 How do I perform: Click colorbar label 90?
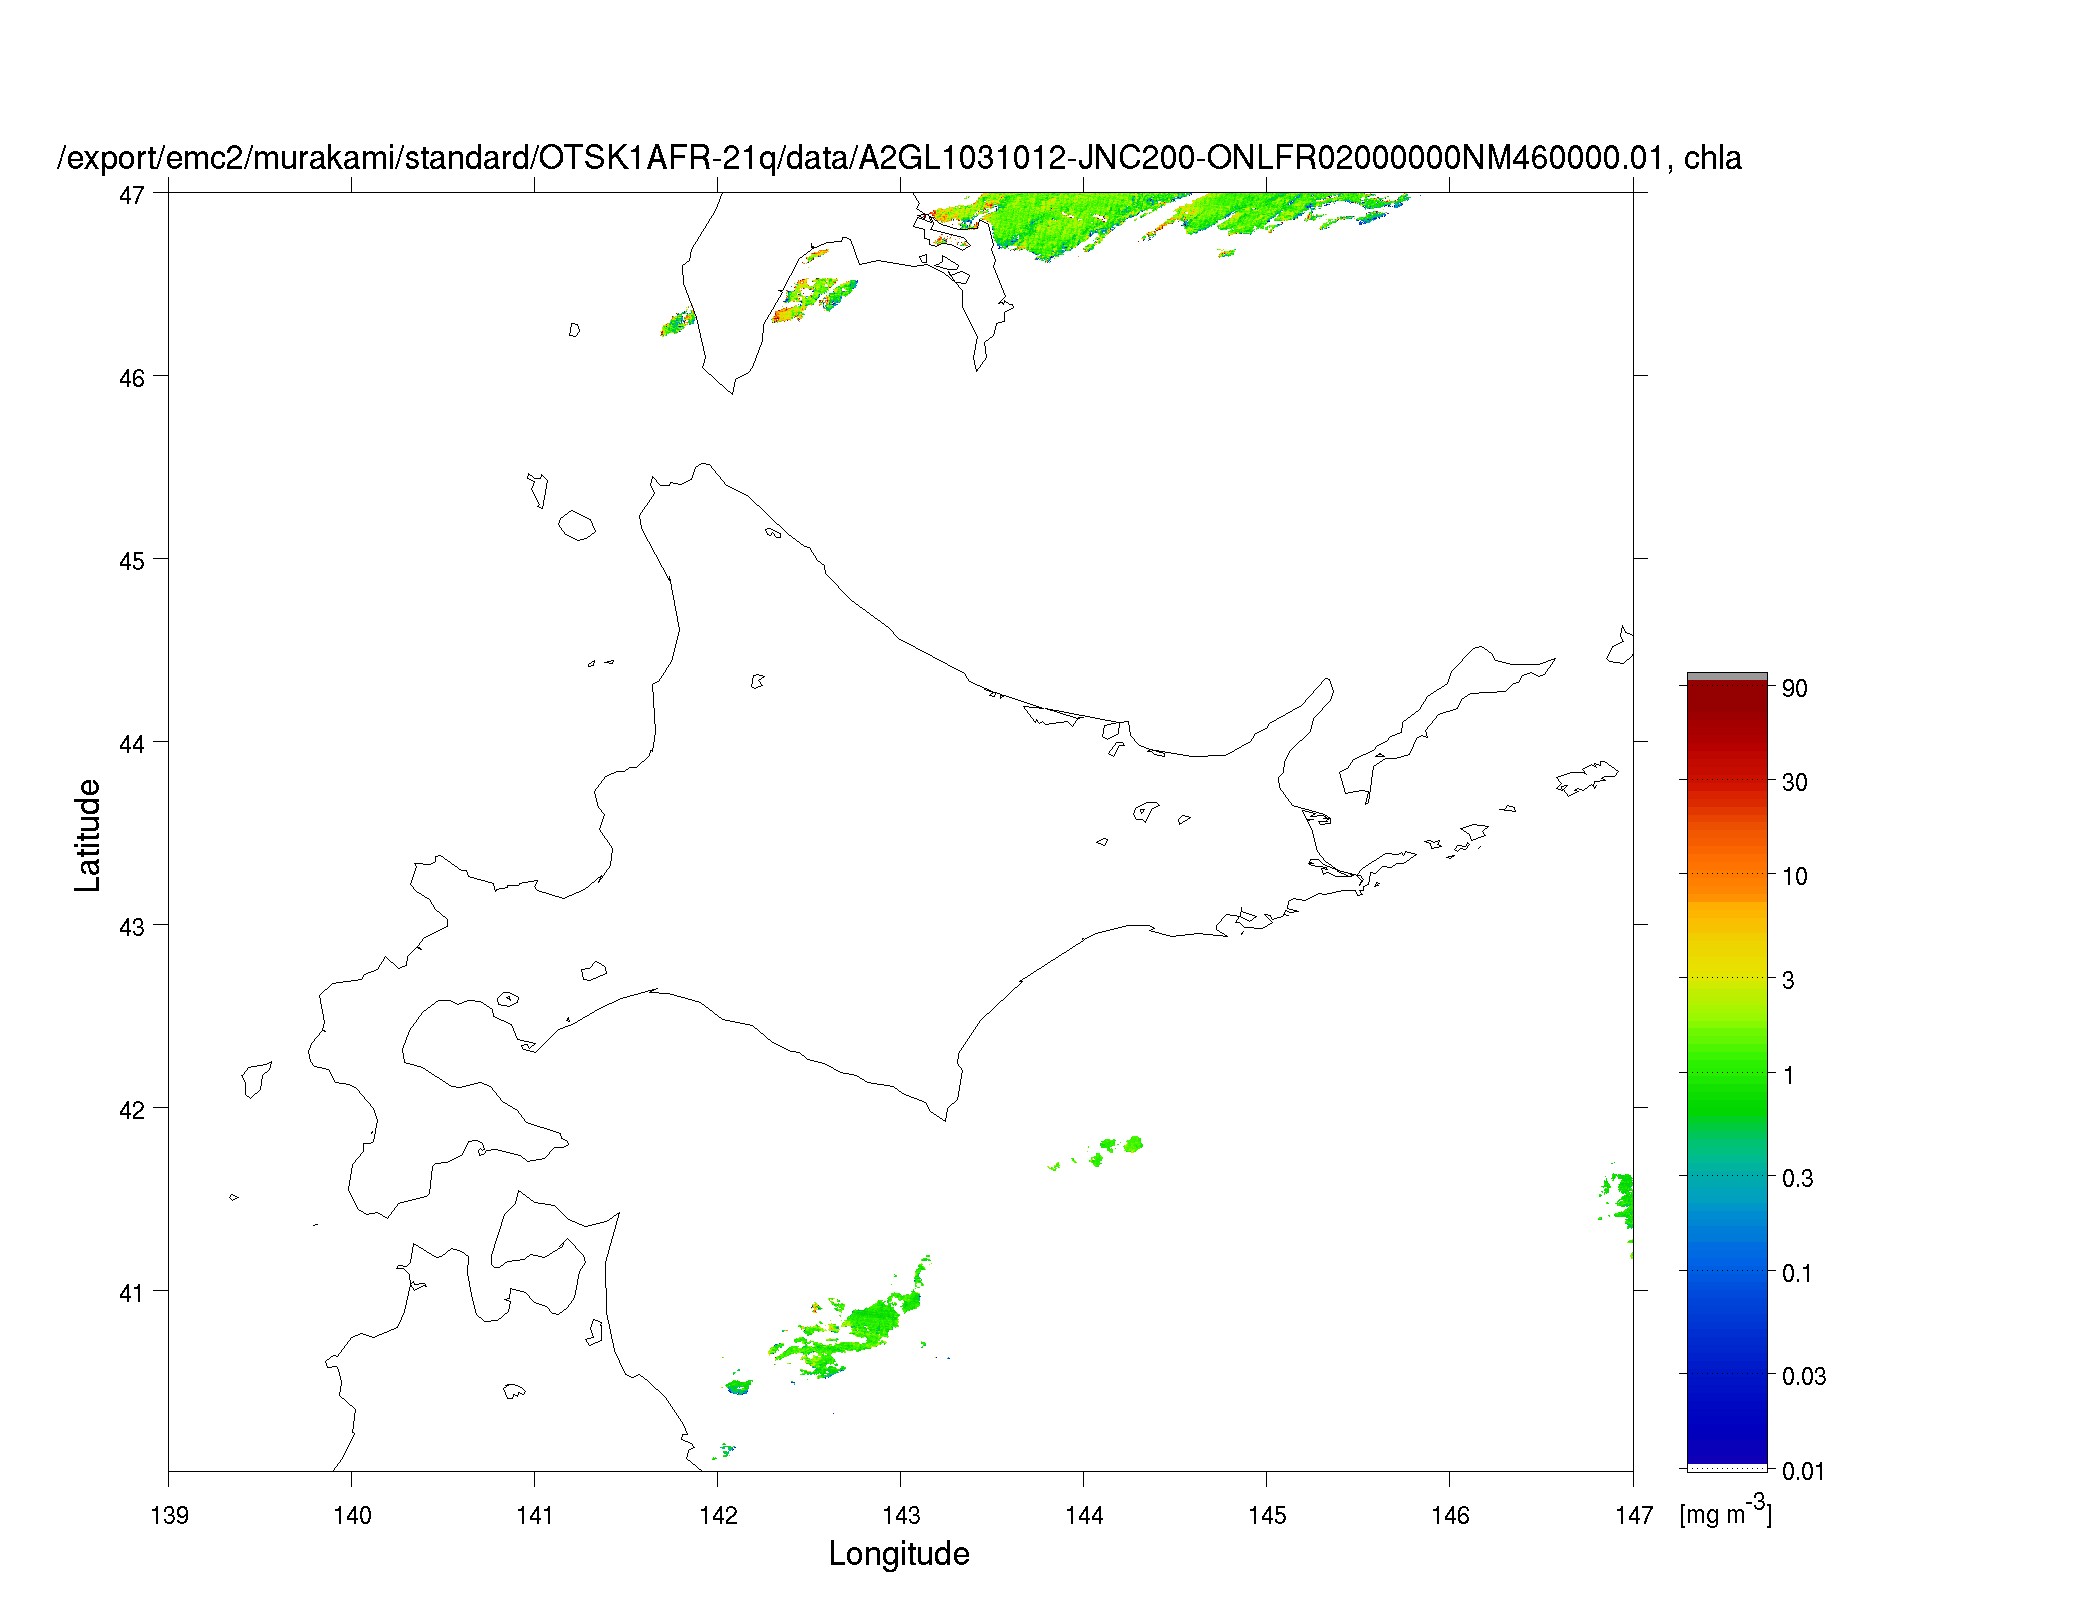(x=1794, y=688)
